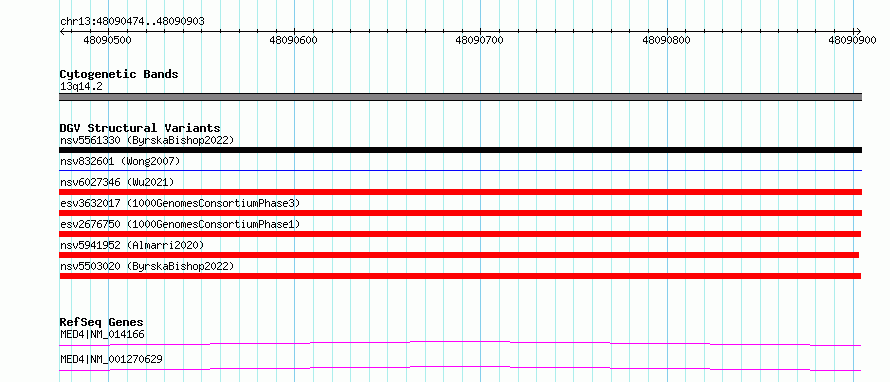The height and width of the screenshot is (382, 890).
Task: Click the magenta MED4|NM_014166 transcript line
Action: pos(460,343)
